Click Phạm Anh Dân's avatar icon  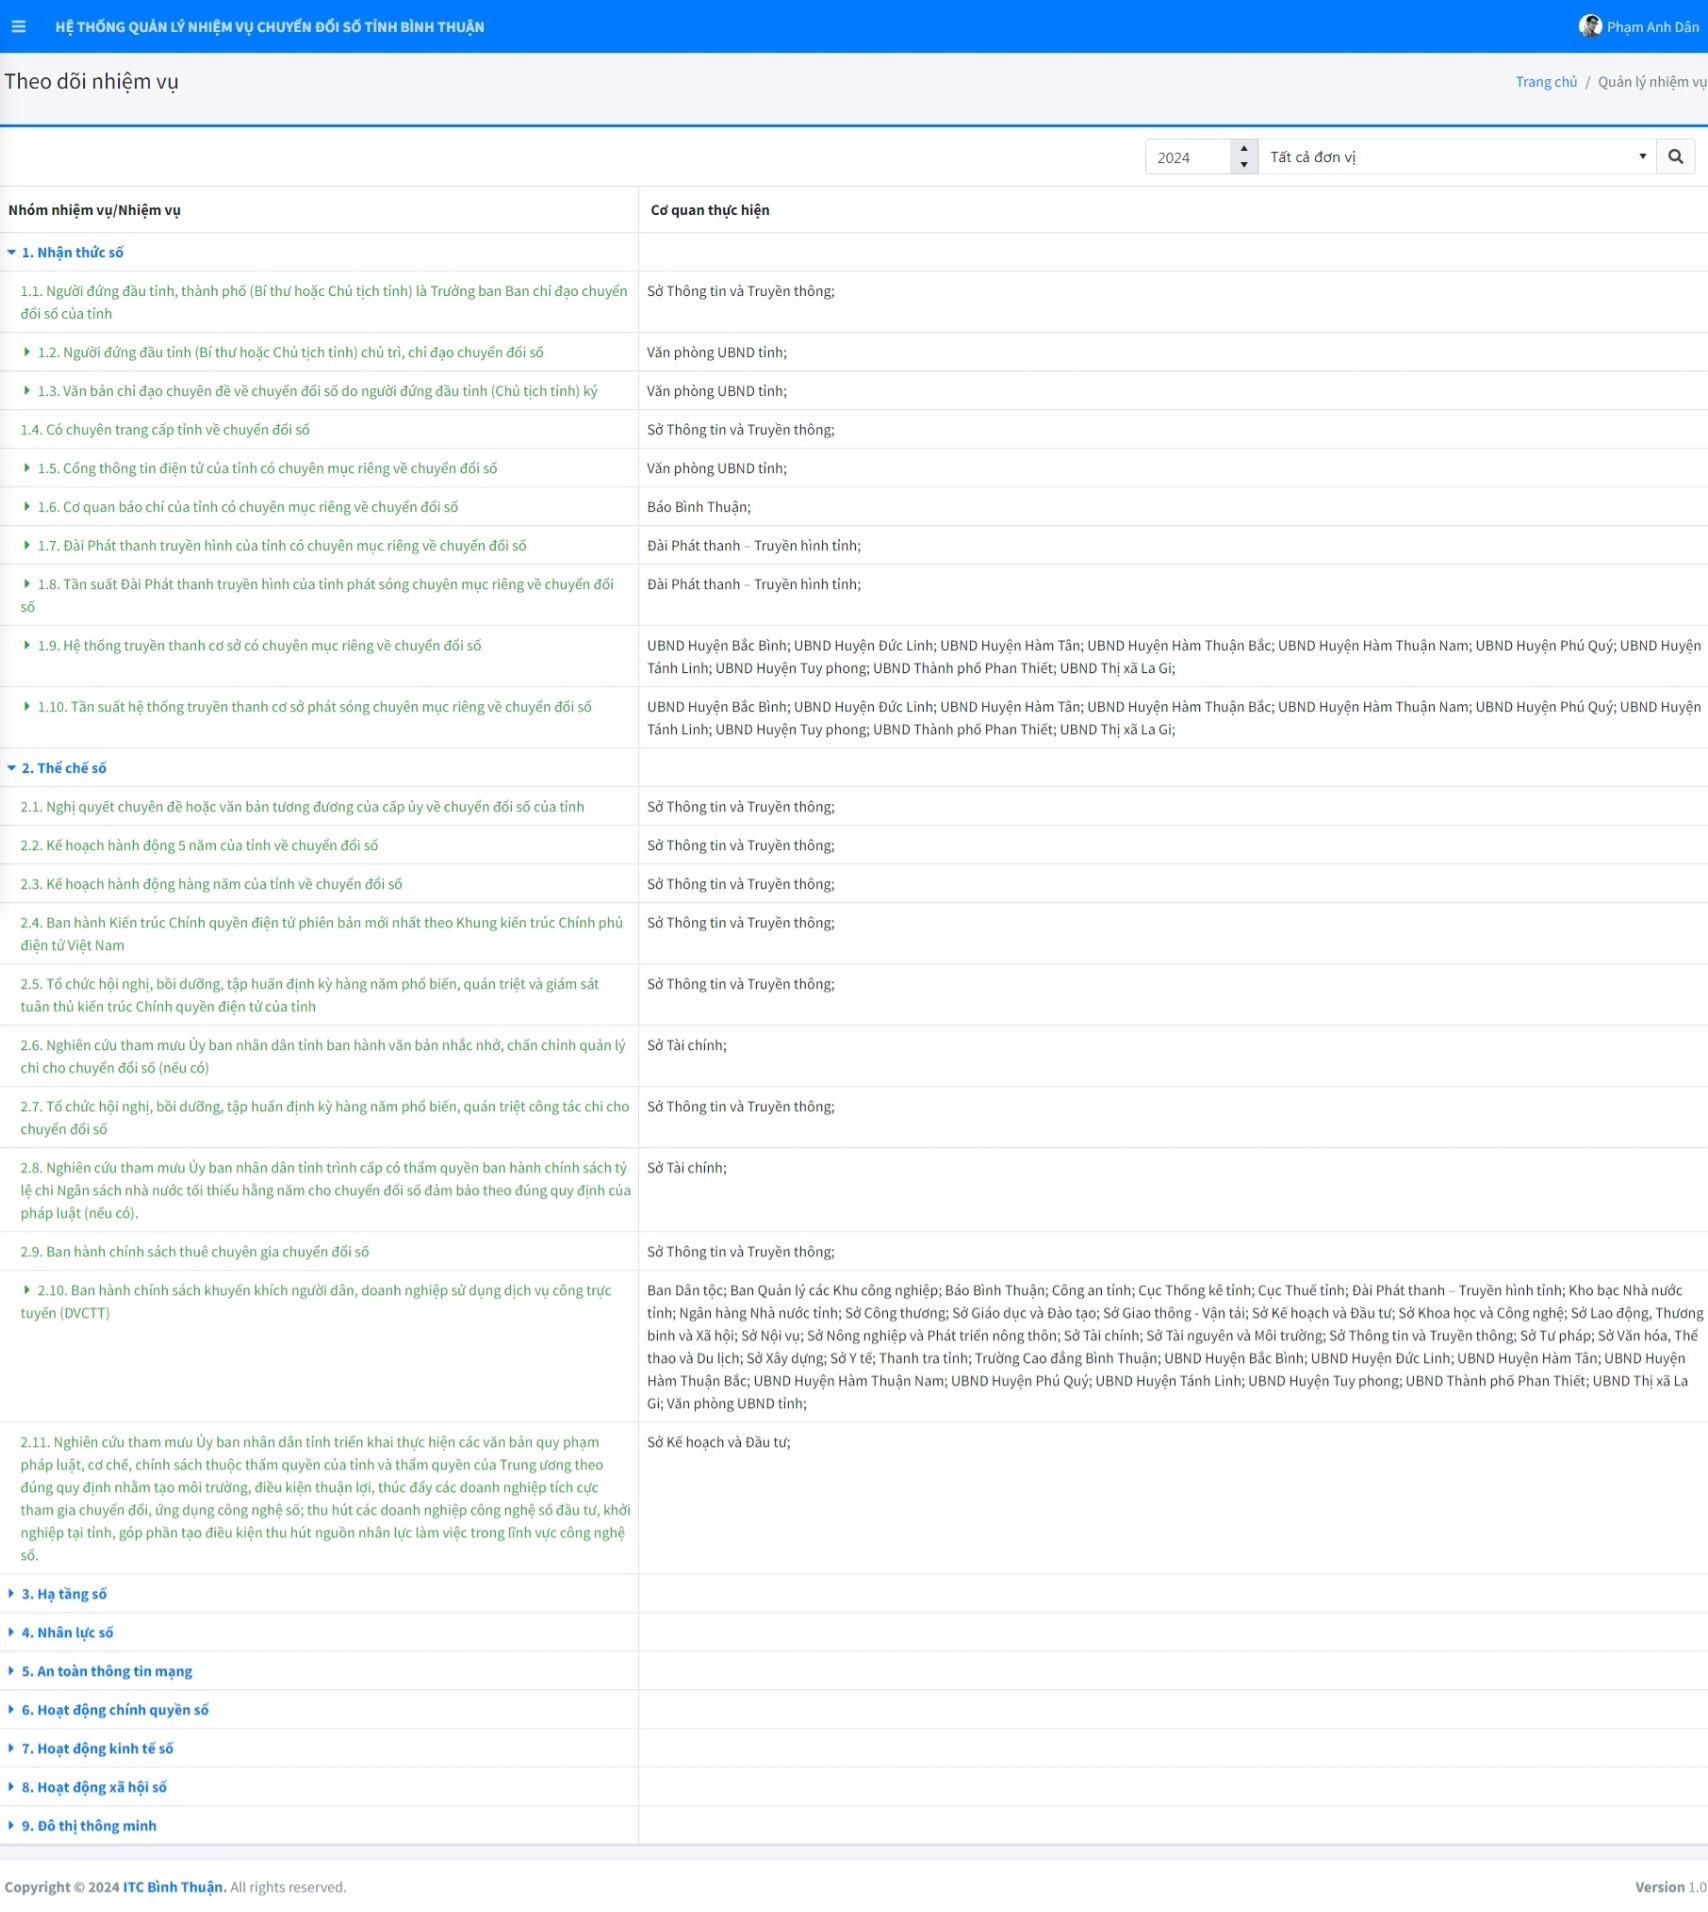click(x=1589, y=26)
